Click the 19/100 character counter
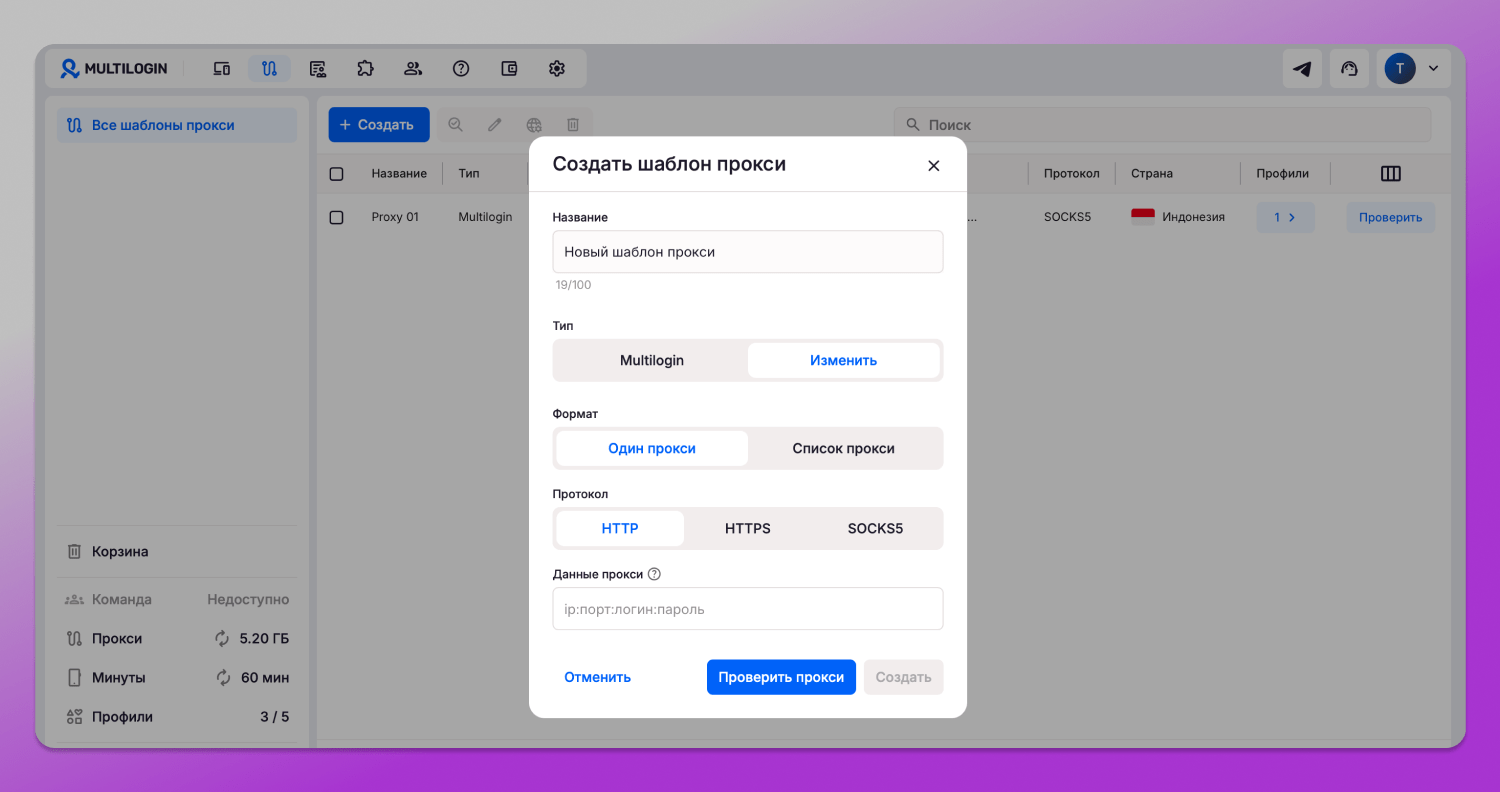The image size is (1500, 792). pos(574,285)
